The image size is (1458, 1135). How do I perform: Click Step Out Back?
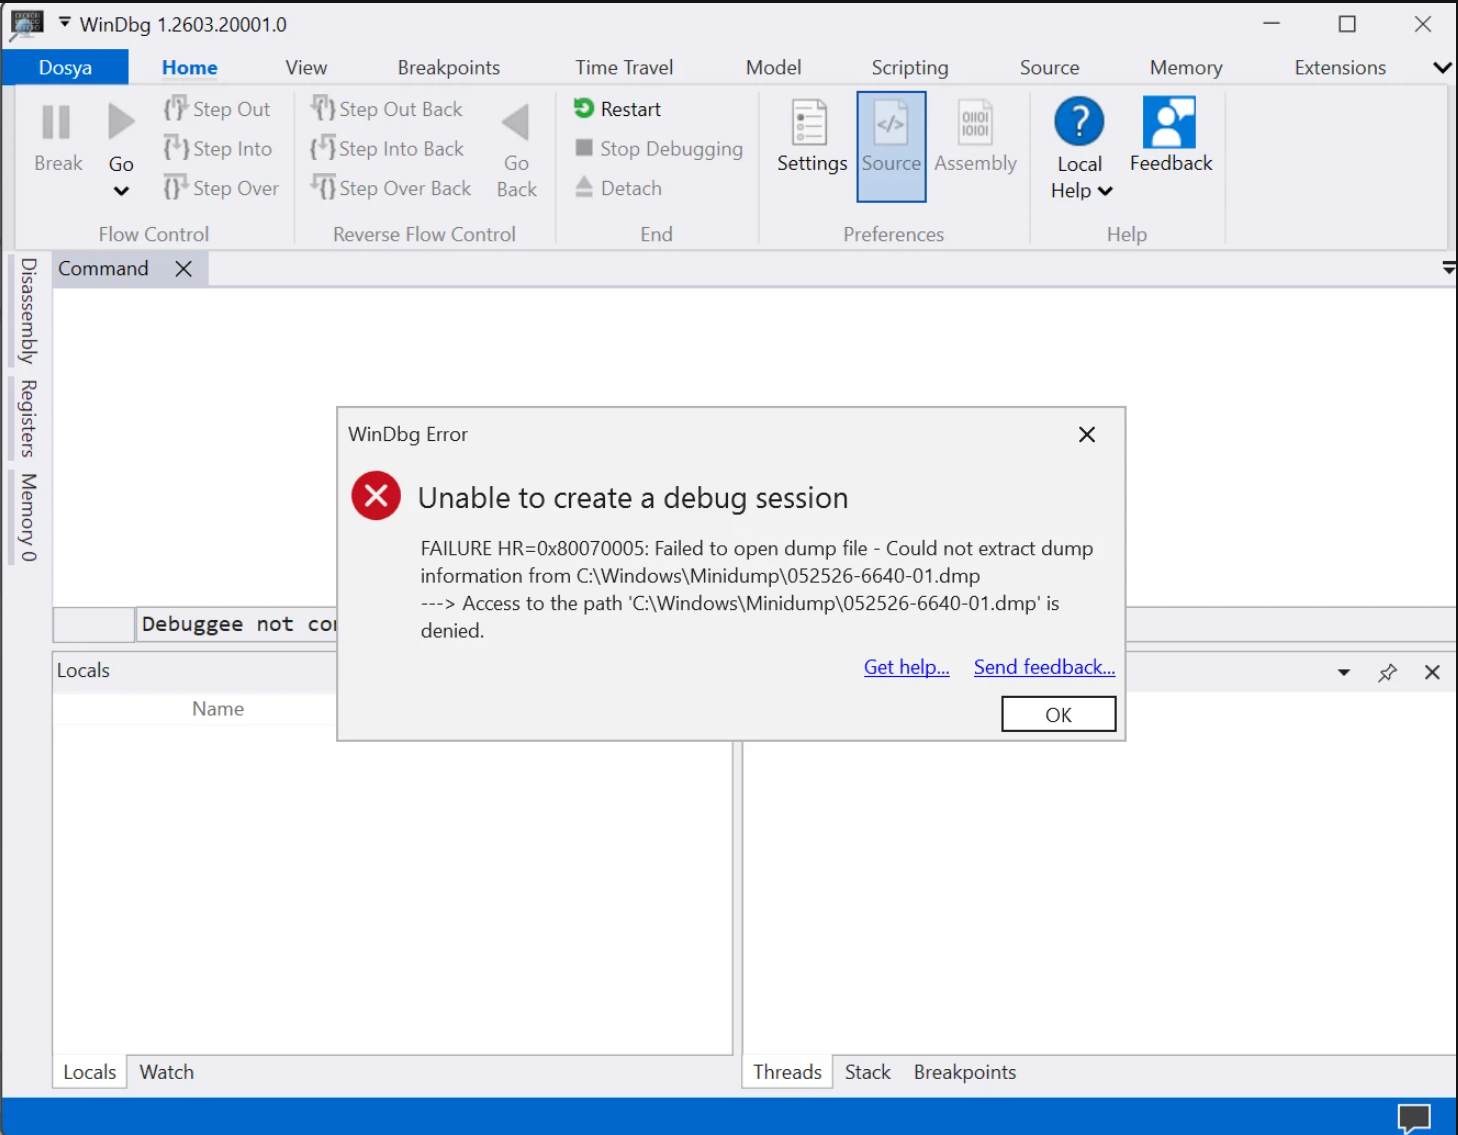(x=386, y=109)
